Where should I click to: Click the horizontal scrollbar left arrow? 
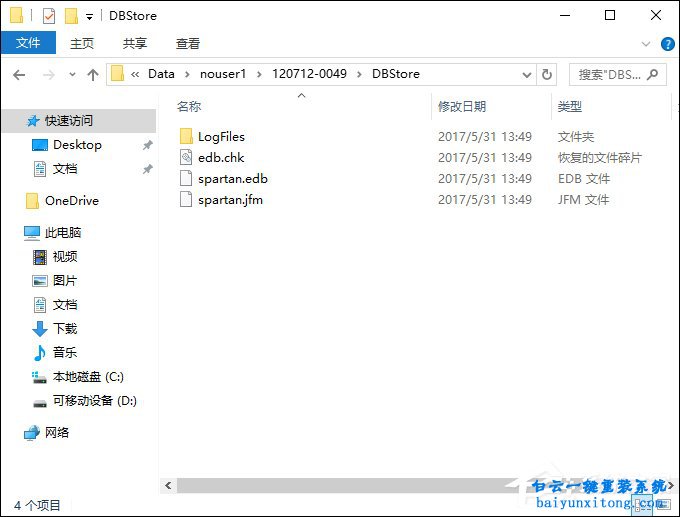[x=168, y=486]
